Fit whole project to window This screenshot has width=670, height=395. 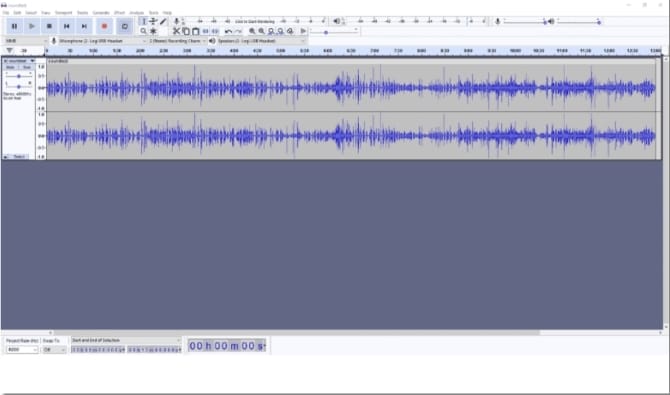point(280,31)
